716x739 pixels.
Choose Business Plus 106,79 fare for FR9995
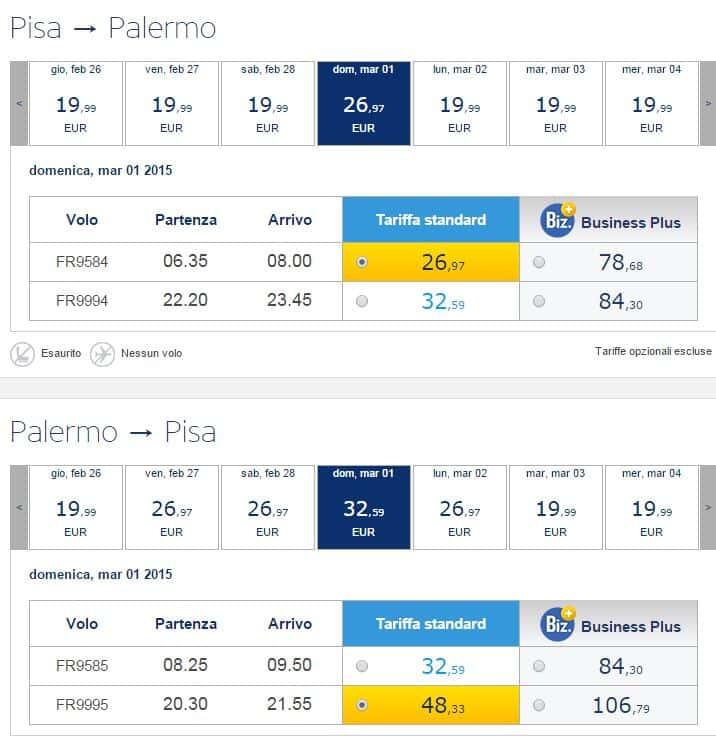click(540, 705)
